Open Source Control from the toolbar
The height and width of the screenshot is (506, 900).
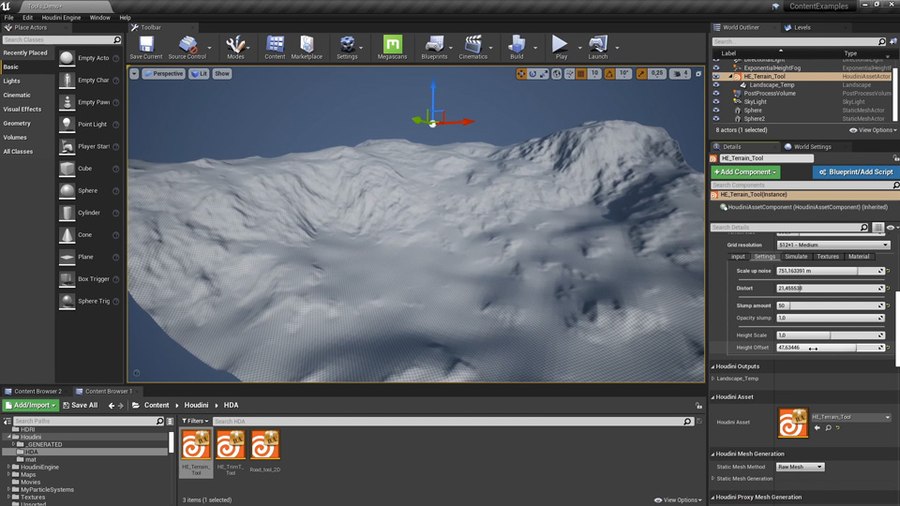(x=187, y=47)
